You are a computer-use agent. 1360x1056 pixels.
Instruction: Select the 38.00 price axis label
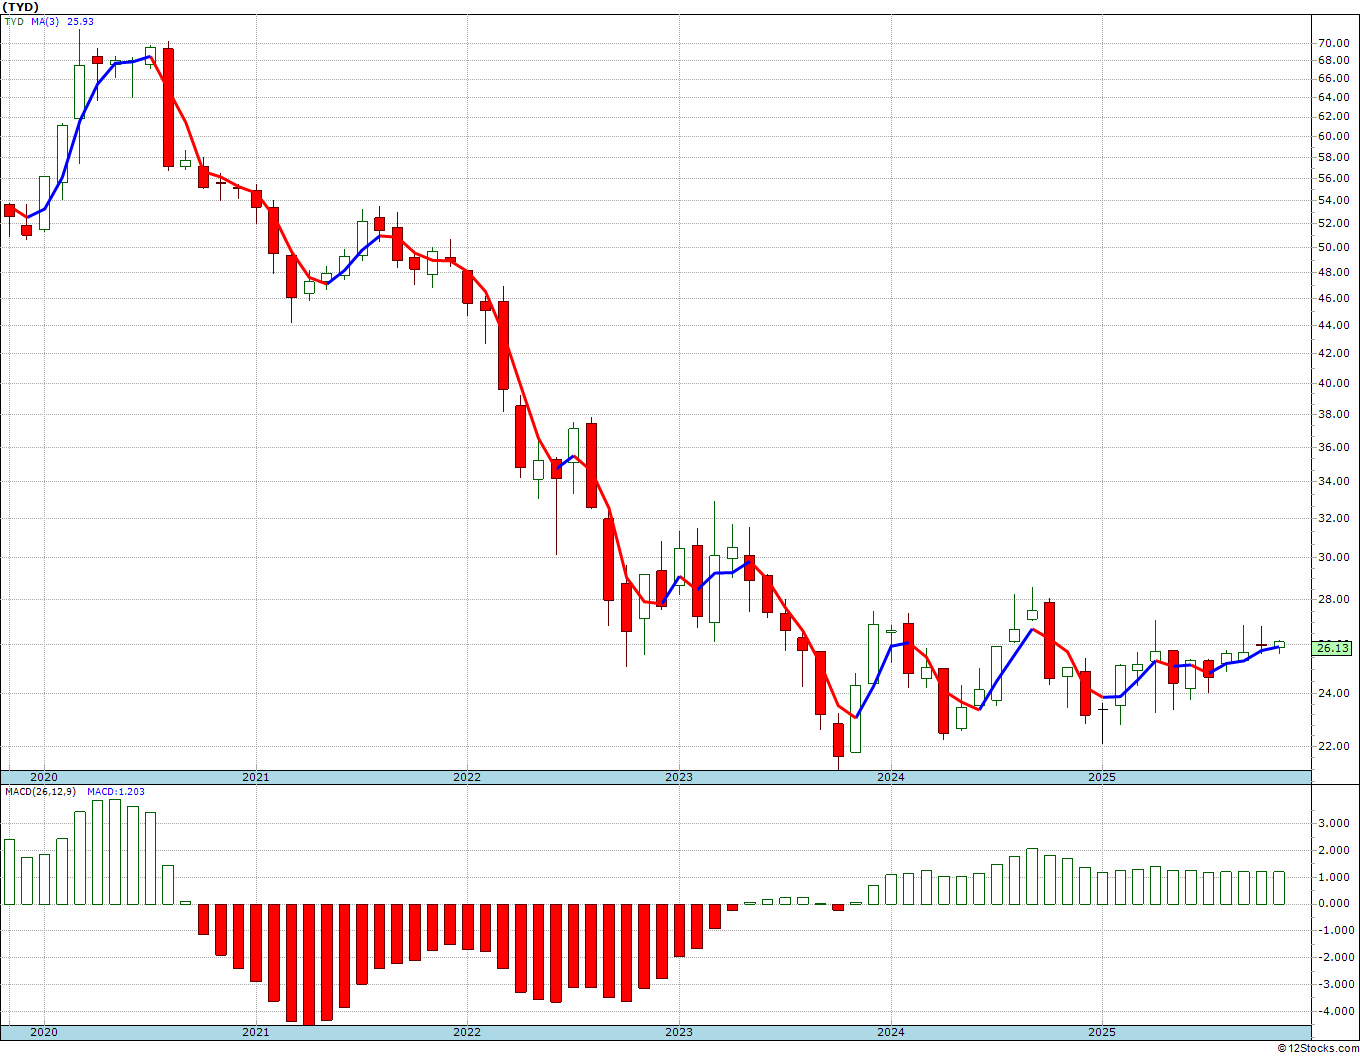[1333, 414]
